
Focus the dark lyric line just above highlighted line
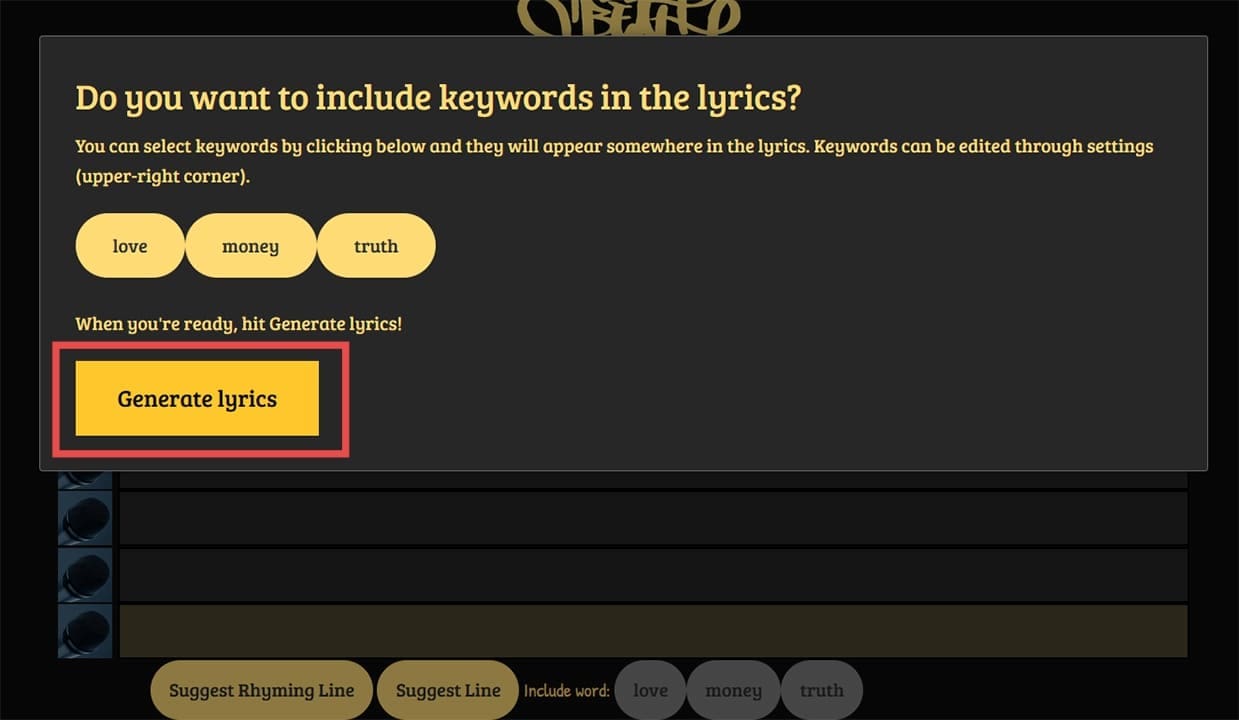654,575
